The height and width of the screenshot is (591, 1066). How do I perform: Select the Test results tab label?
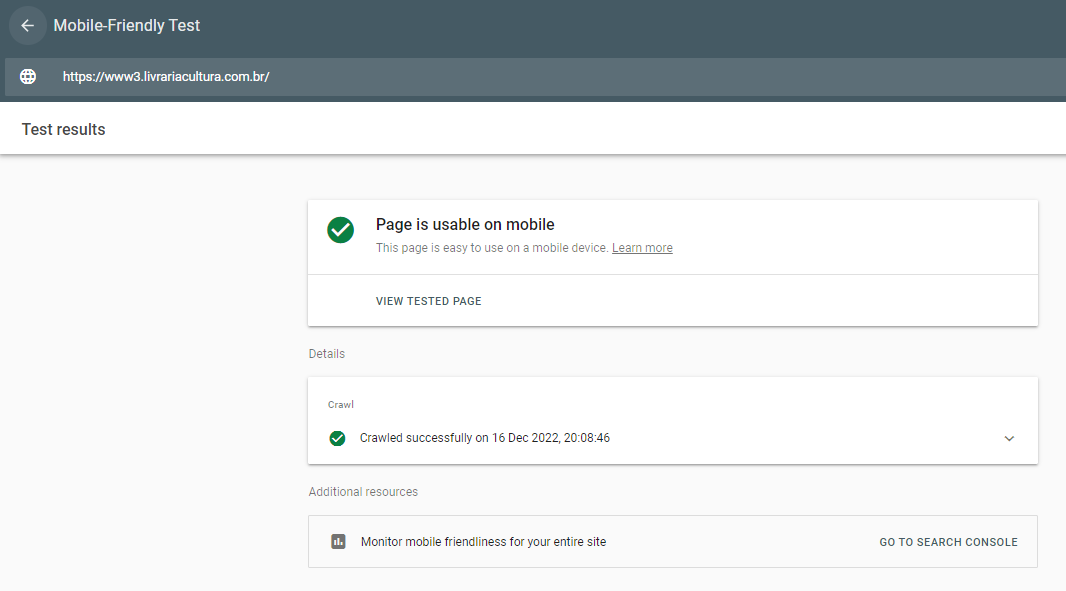(63, 129)
